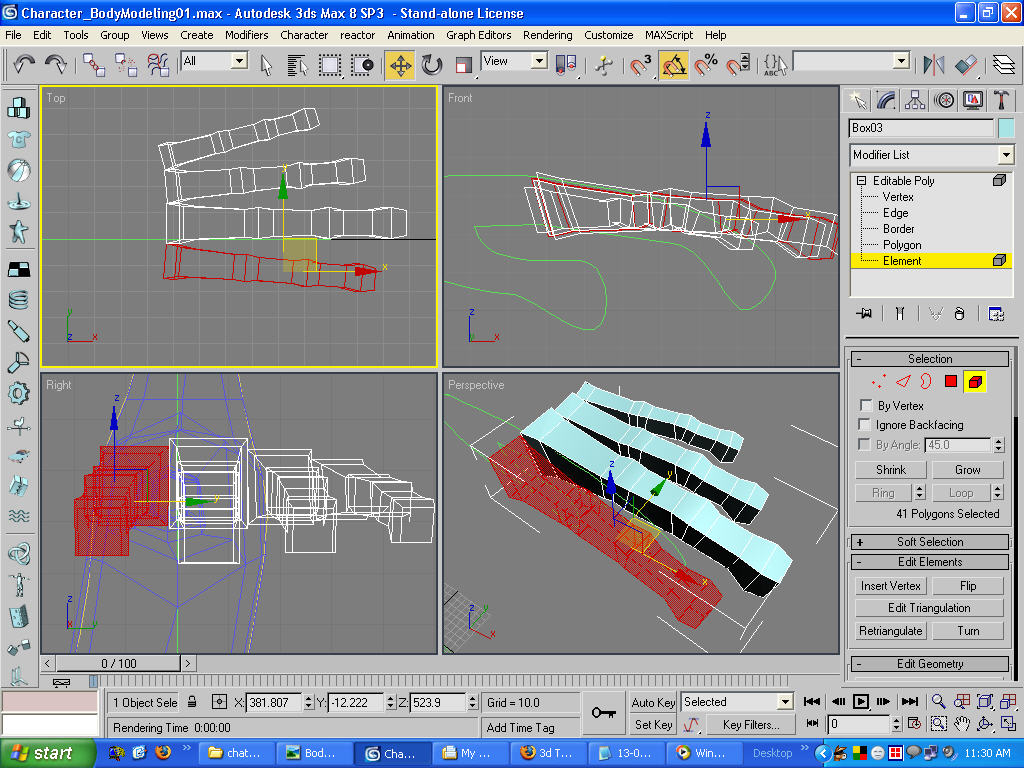Toggle the Percent Snap icon
1024x768 pixels.
tap(705, 65)
